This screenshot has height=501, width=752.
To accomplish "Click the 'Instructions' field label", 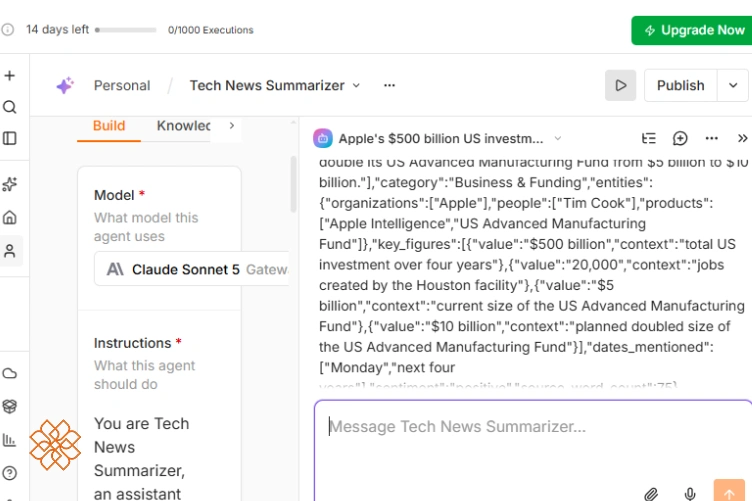I will point(132,343).
